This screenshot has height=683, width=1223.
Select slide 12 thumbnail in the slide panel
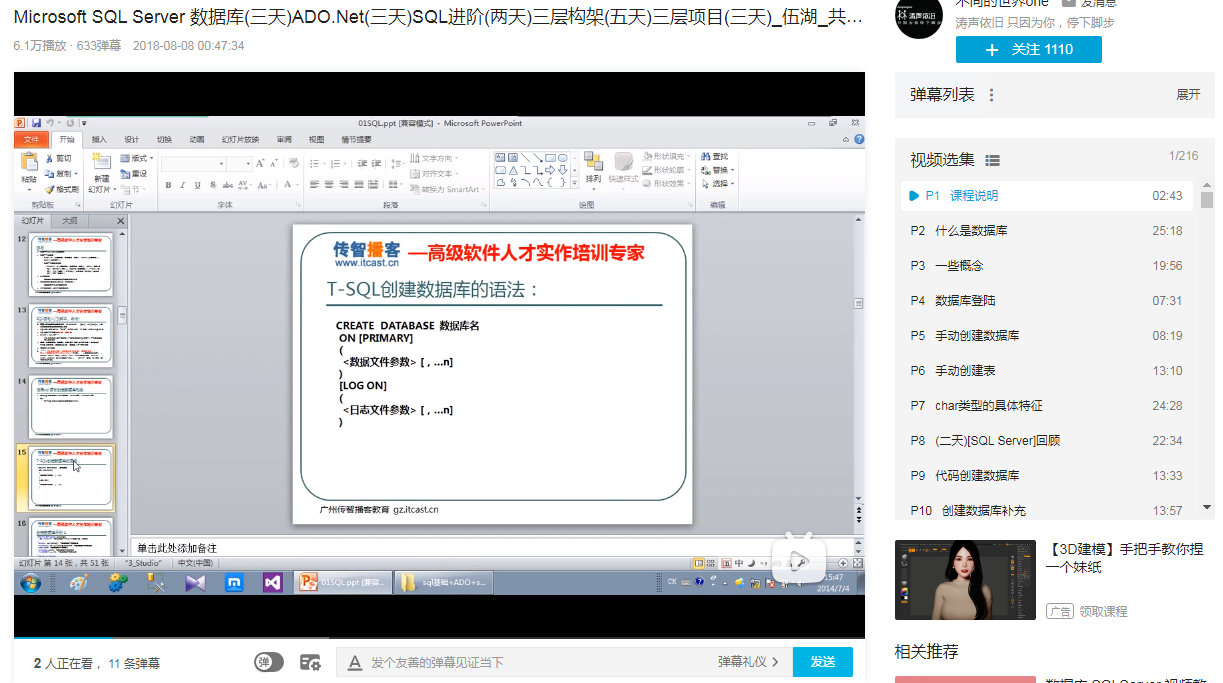coord(71,264)
